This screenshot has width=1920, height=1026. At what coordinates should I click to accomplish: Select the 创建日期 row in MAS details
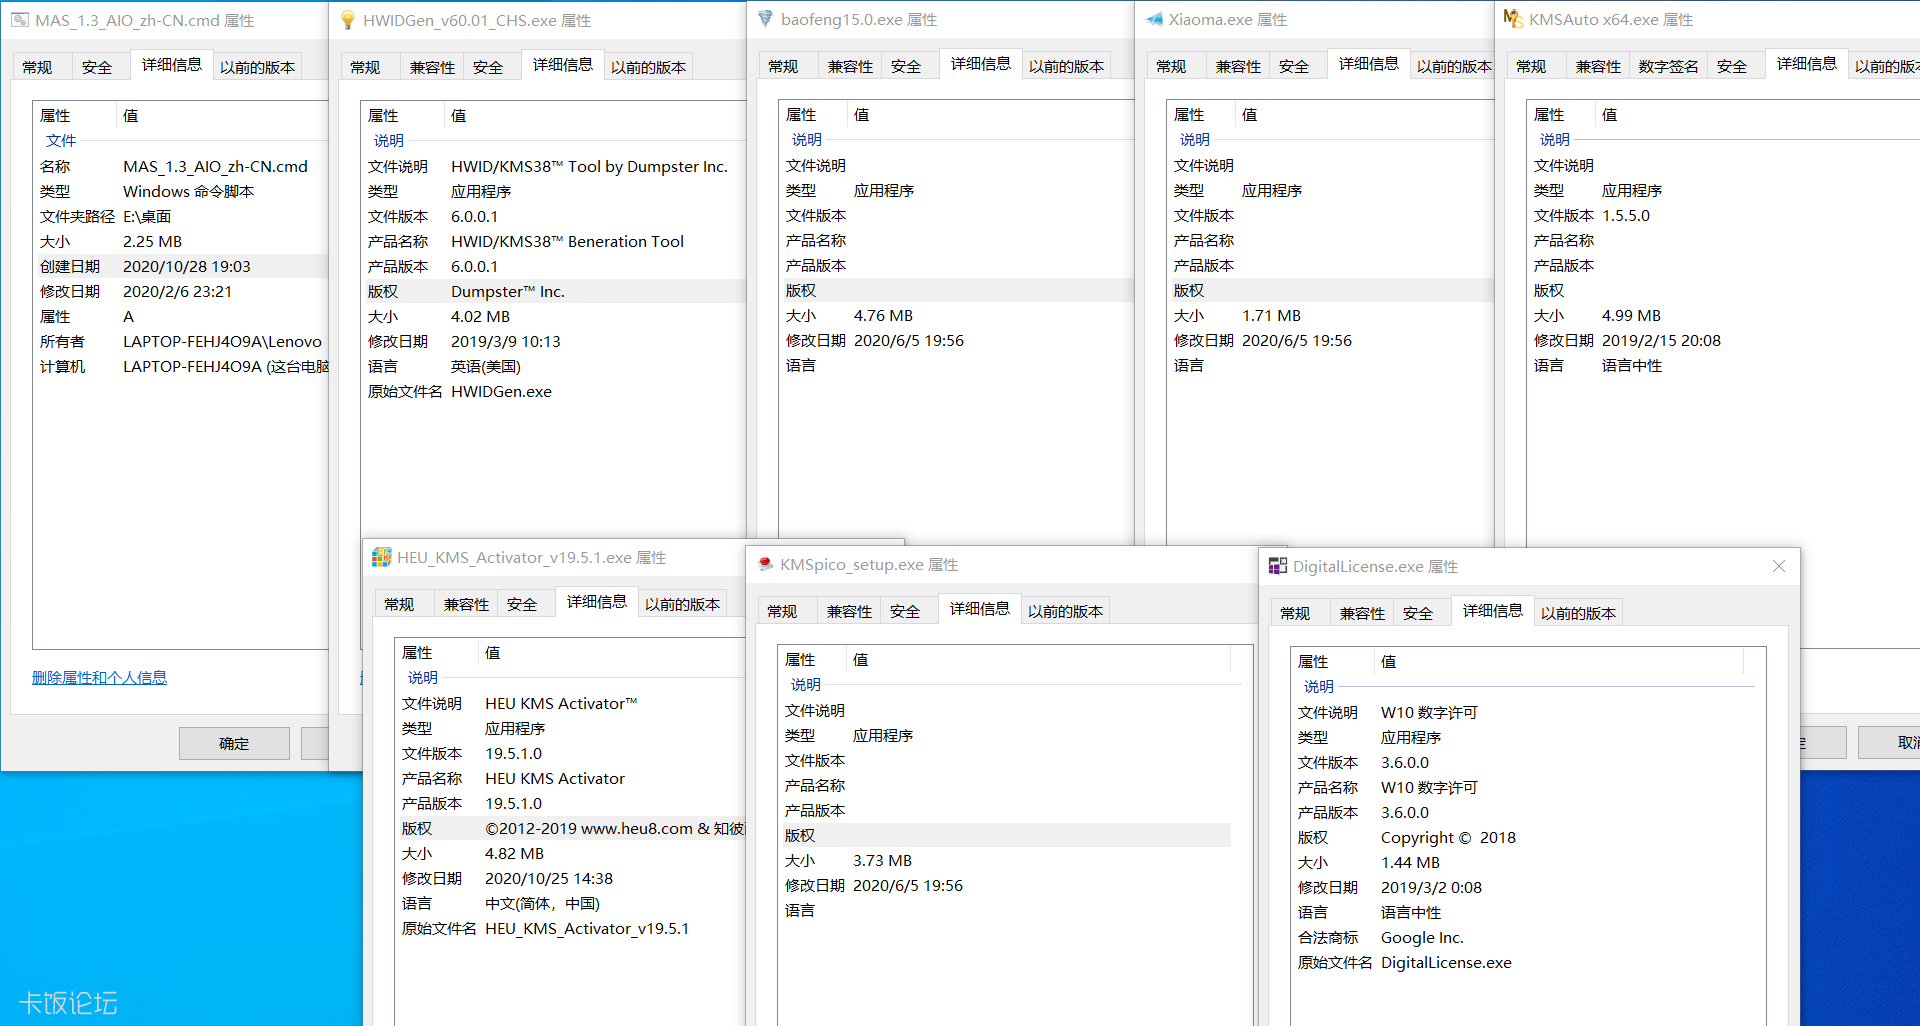click(180, 266)
